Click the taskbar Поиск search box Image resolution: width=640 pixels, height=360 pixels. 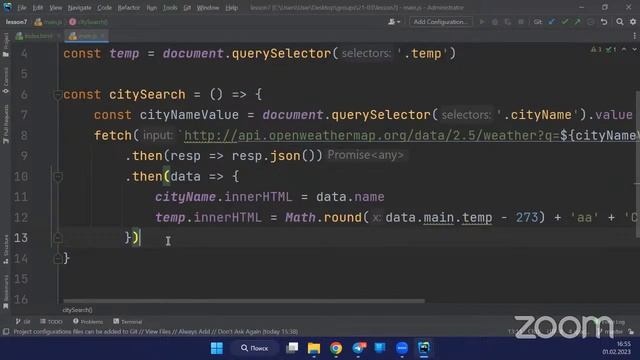coord(254,348)
